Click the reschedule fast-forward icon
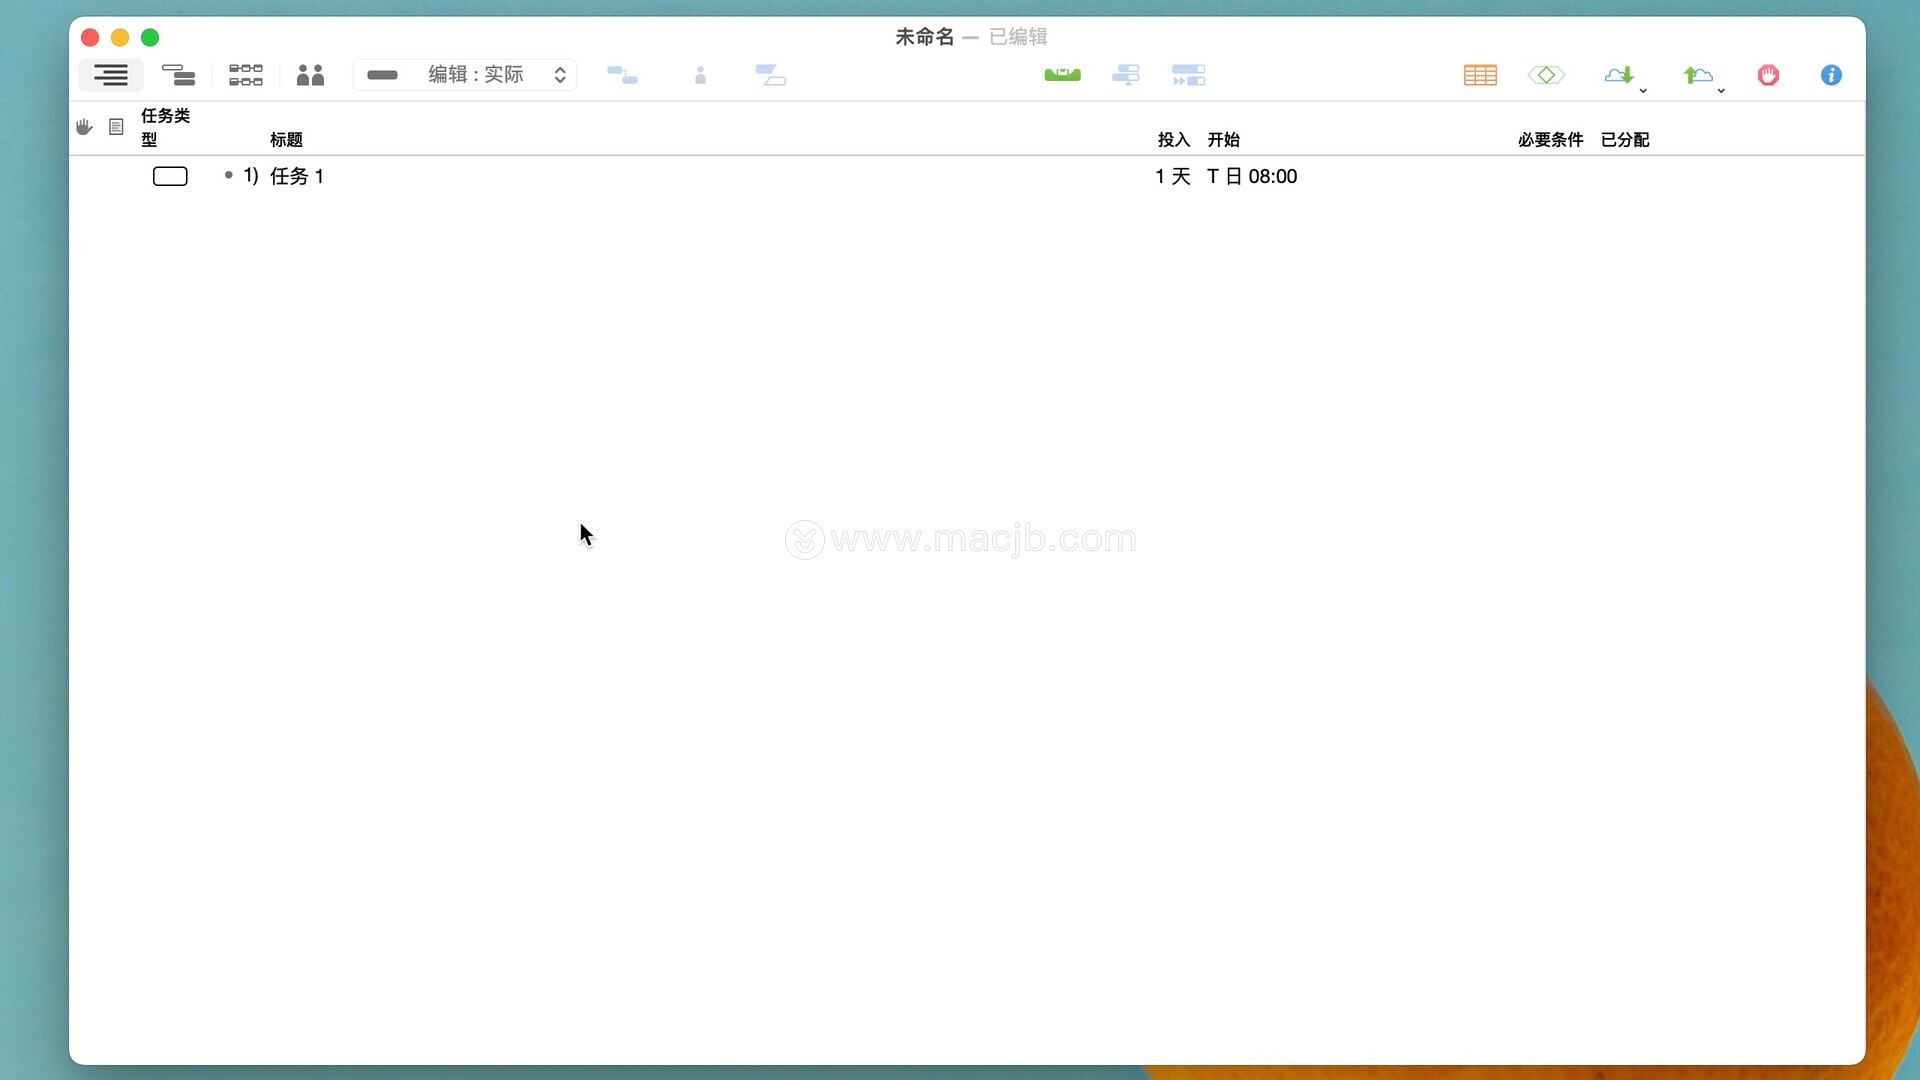The image size is (1920, 1080). tap(1188, 75)
